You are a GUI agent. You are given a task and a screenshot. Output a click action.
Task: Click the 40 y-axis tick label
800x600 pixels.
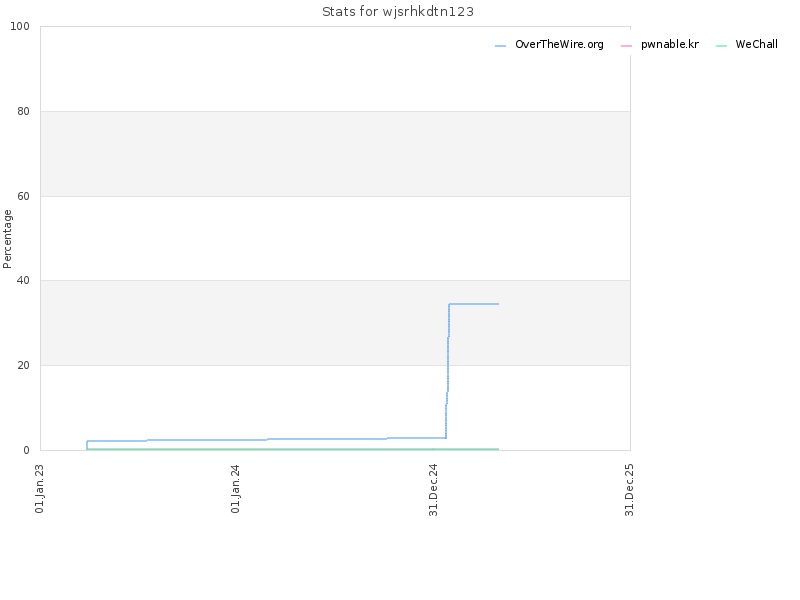click(23, 281)
